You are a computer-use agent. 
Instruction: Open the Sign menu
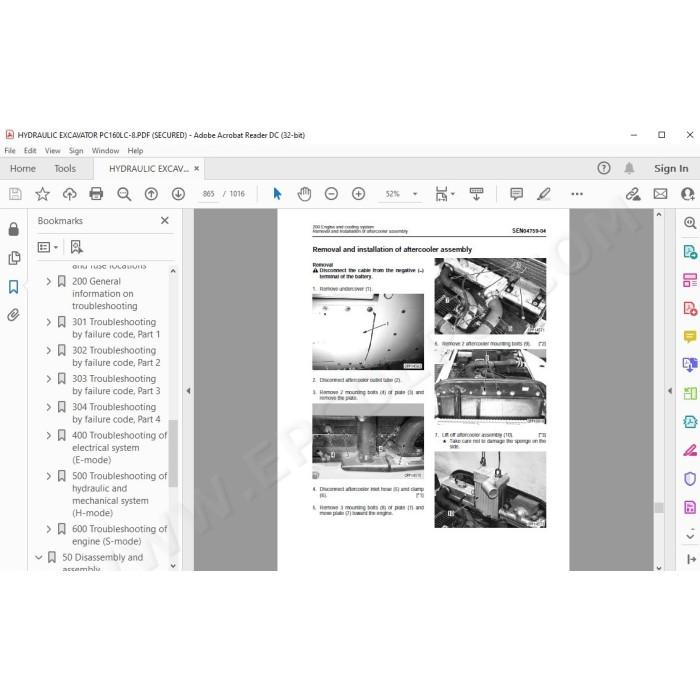coord(76,151)
